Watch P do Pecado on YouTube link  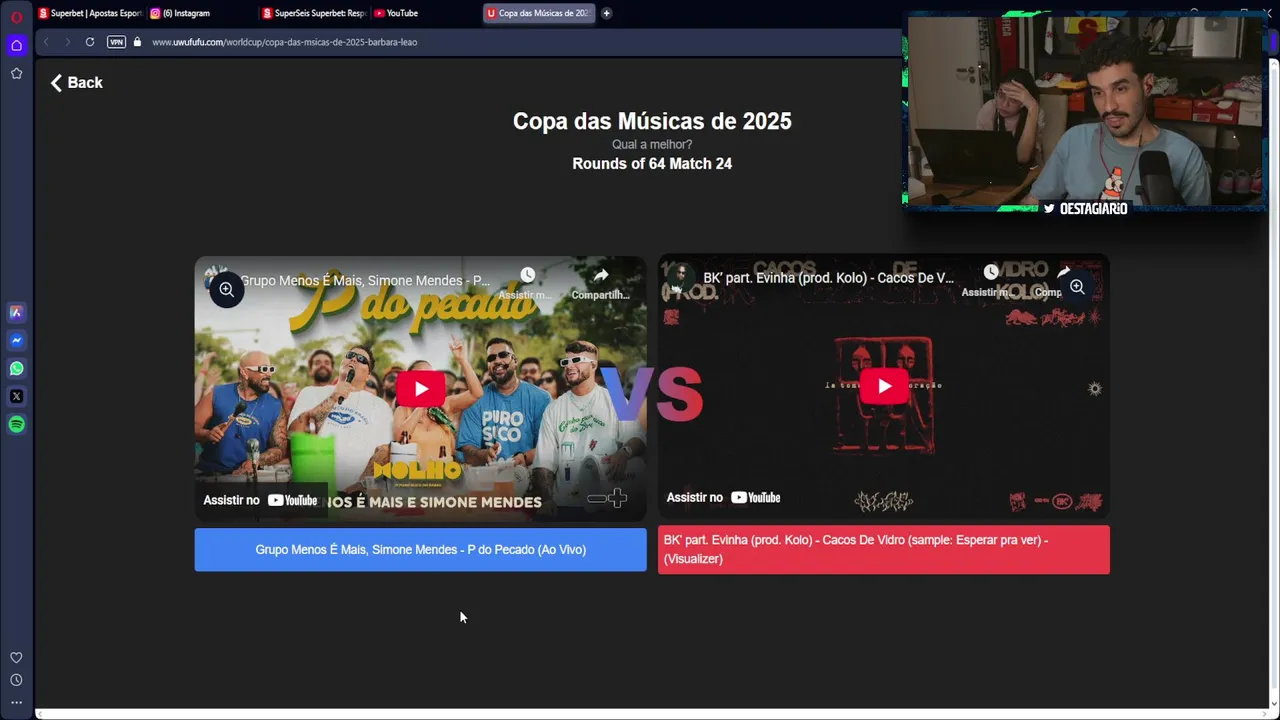[261, 500]
